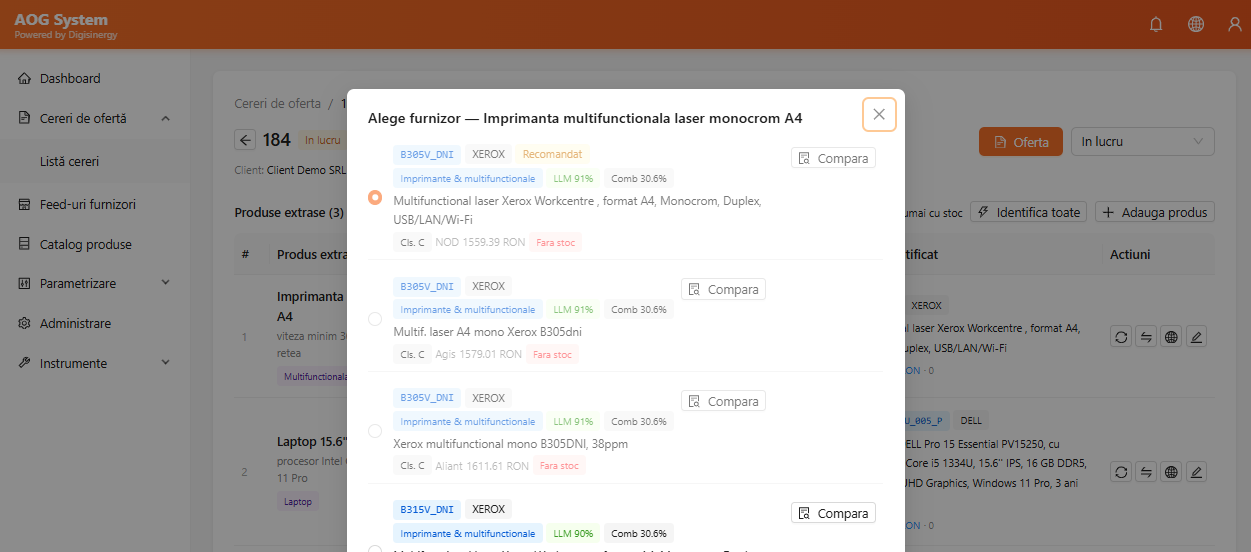Viewport: 1251px width, 552px height.
Task: Expand the Instrumente menu chevron
Action: (x=166, y=363)
